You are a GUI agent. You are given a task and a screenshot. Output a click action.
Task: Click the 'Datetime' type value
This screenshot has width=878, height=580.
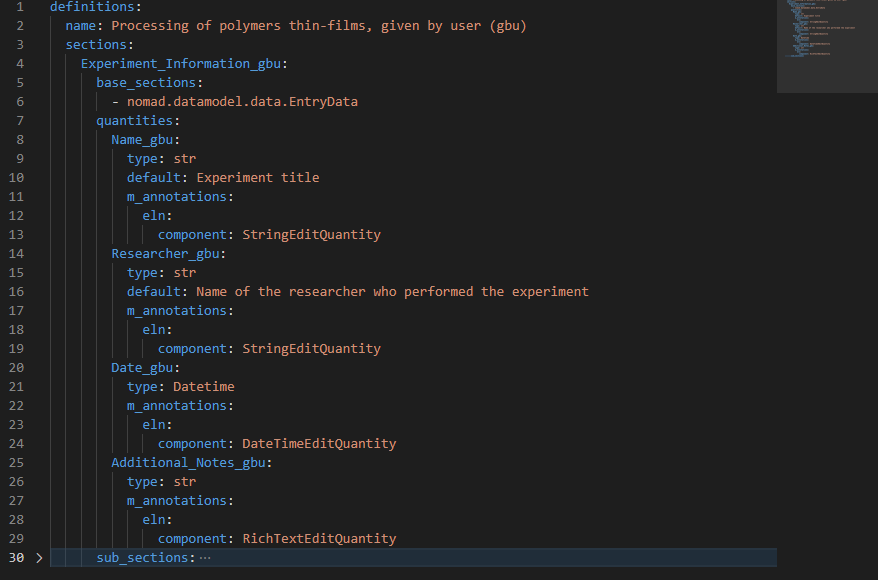204,387
